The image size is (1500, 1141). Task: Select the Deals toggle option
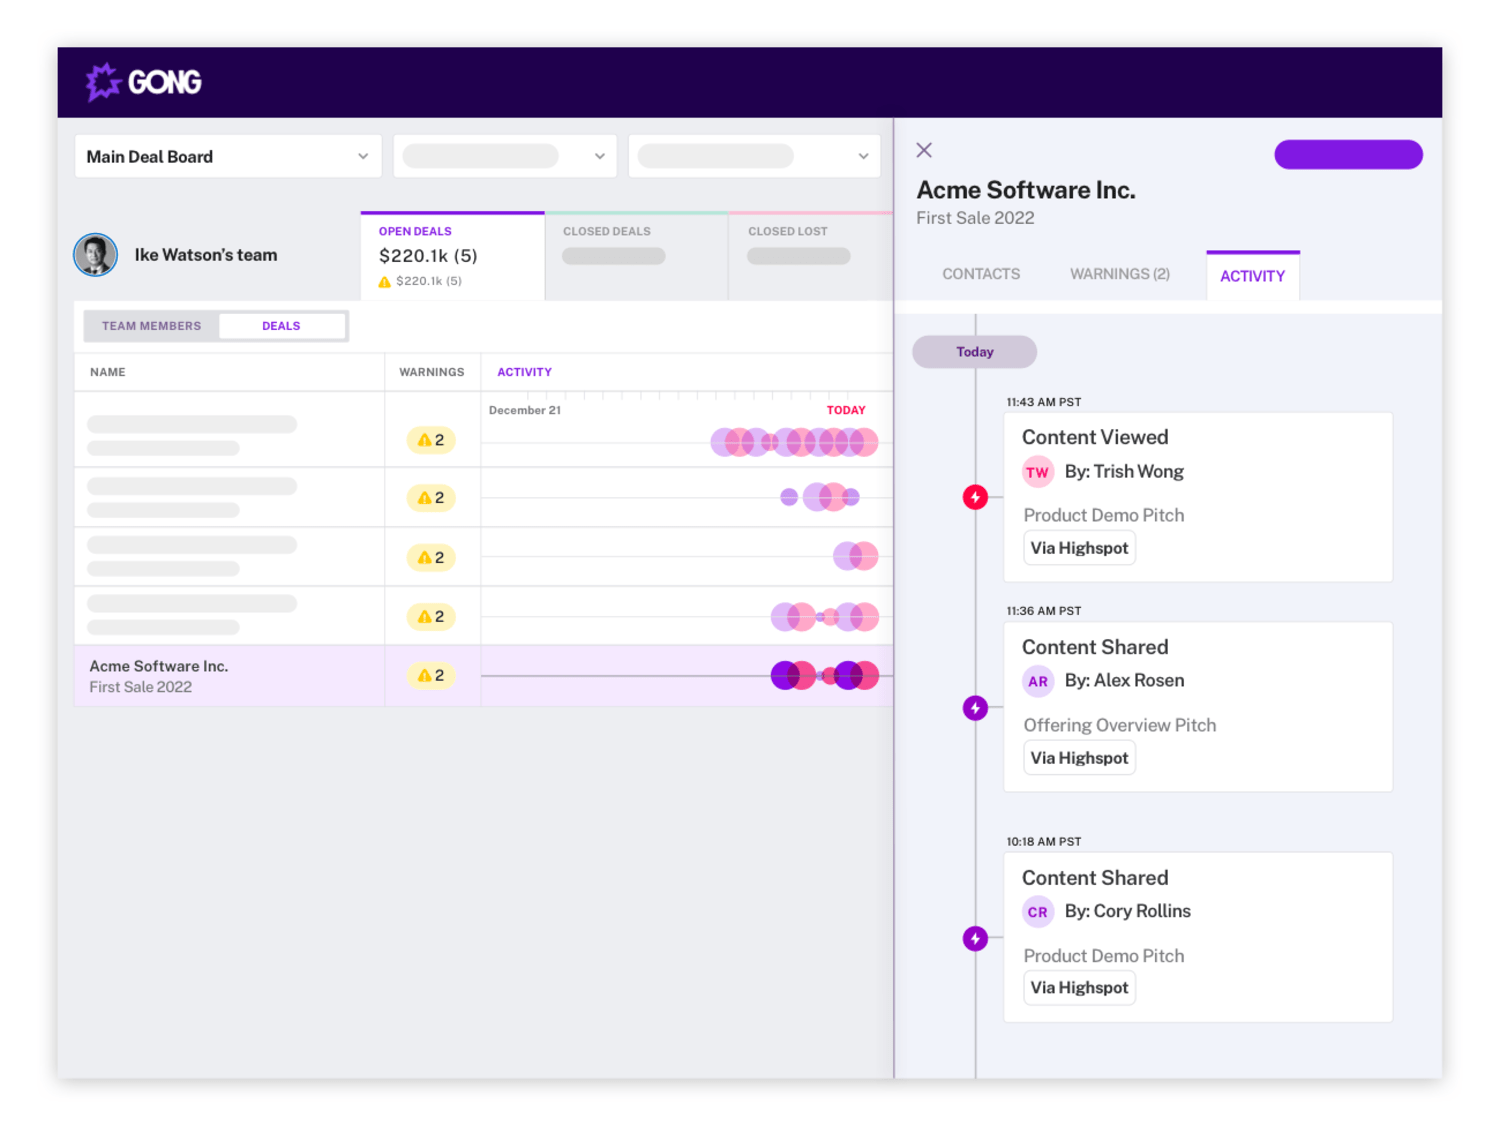[281, 326]
